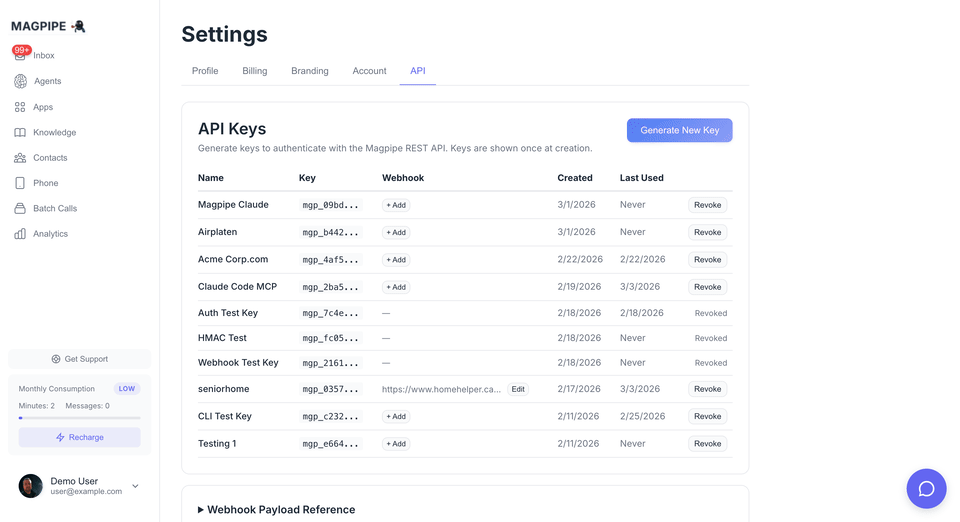Click the Batch Calls icon
Viewport: 960px width, 522px height.
pyautogui.click(x=20, y=209)
